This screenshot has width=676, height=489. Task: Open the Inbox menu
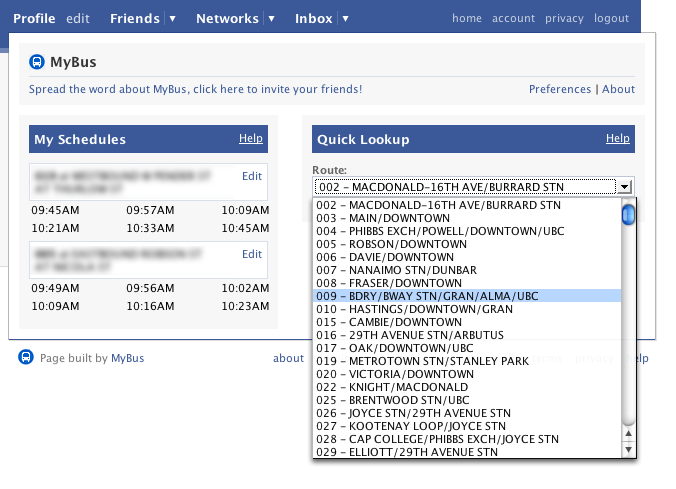tap(313, 19)
